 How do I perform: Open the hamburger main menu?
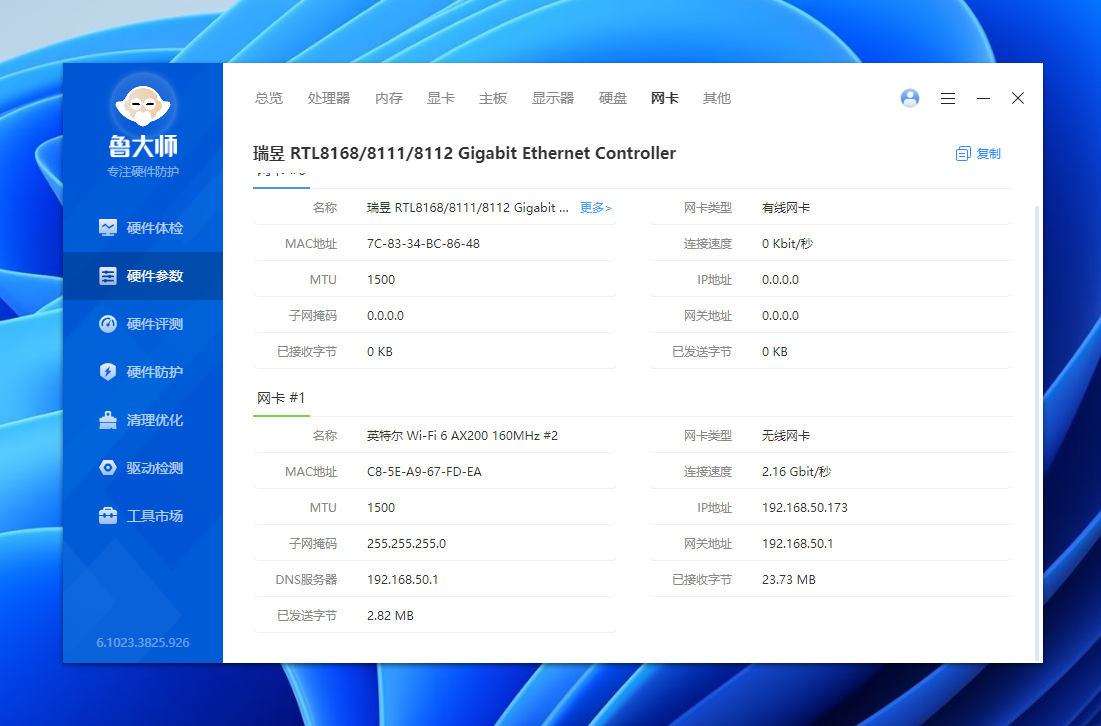(x=948, y=98)
